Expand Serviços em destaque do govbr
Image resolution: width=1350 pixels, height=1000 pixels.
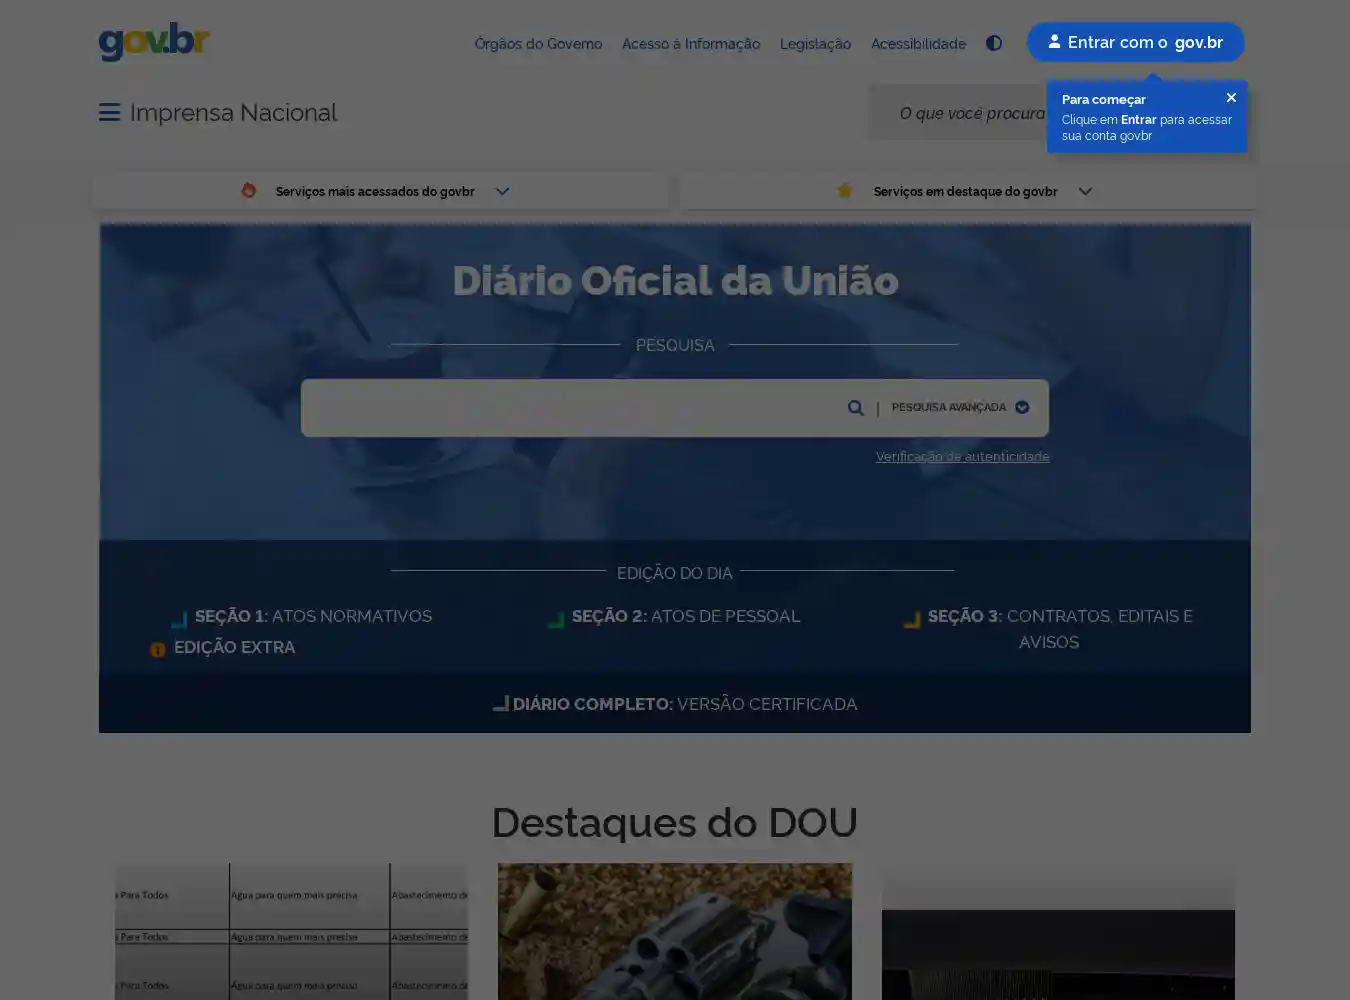pyautogui.click(x=967, y=191)
